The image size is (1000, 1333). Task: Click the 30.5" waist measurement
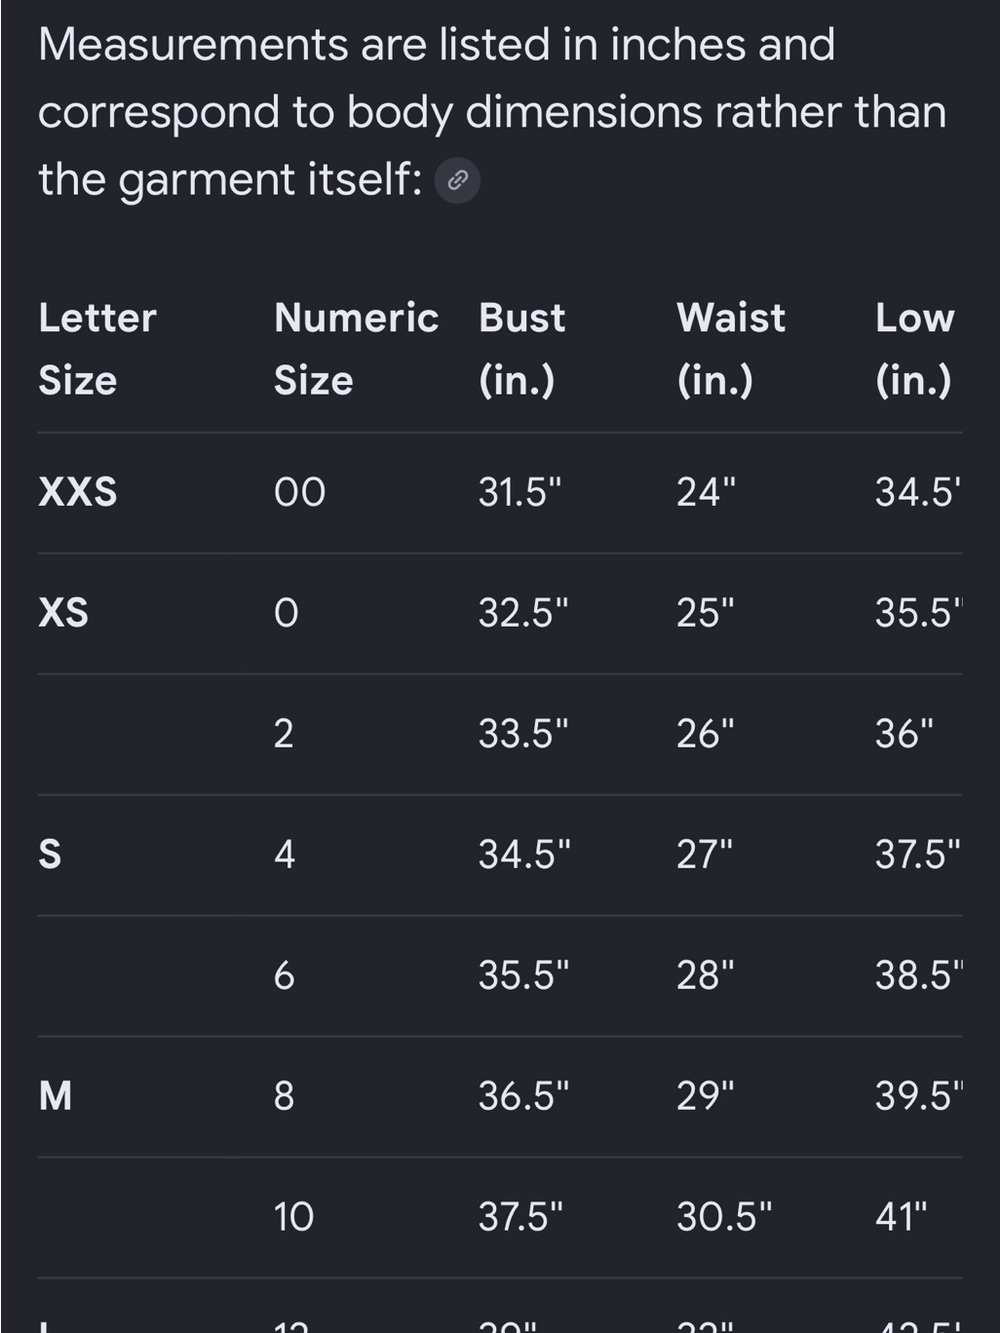[724, 1217]
